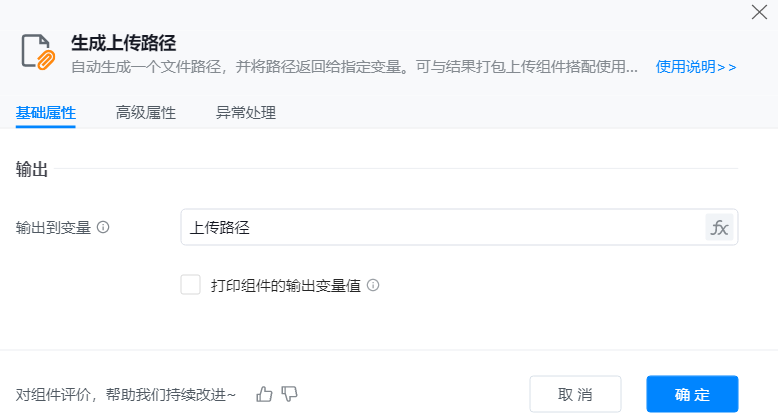Click the thumbs up rating icon
The height and width of the screenshot is (419, 778).
[x=264, y=394]
